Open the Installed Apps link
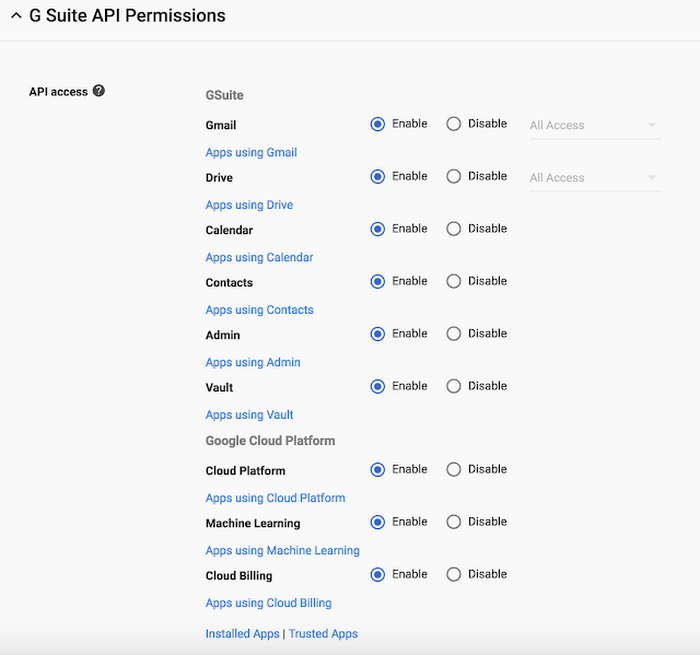The image size is (700, 655). (x=242, y=634)
